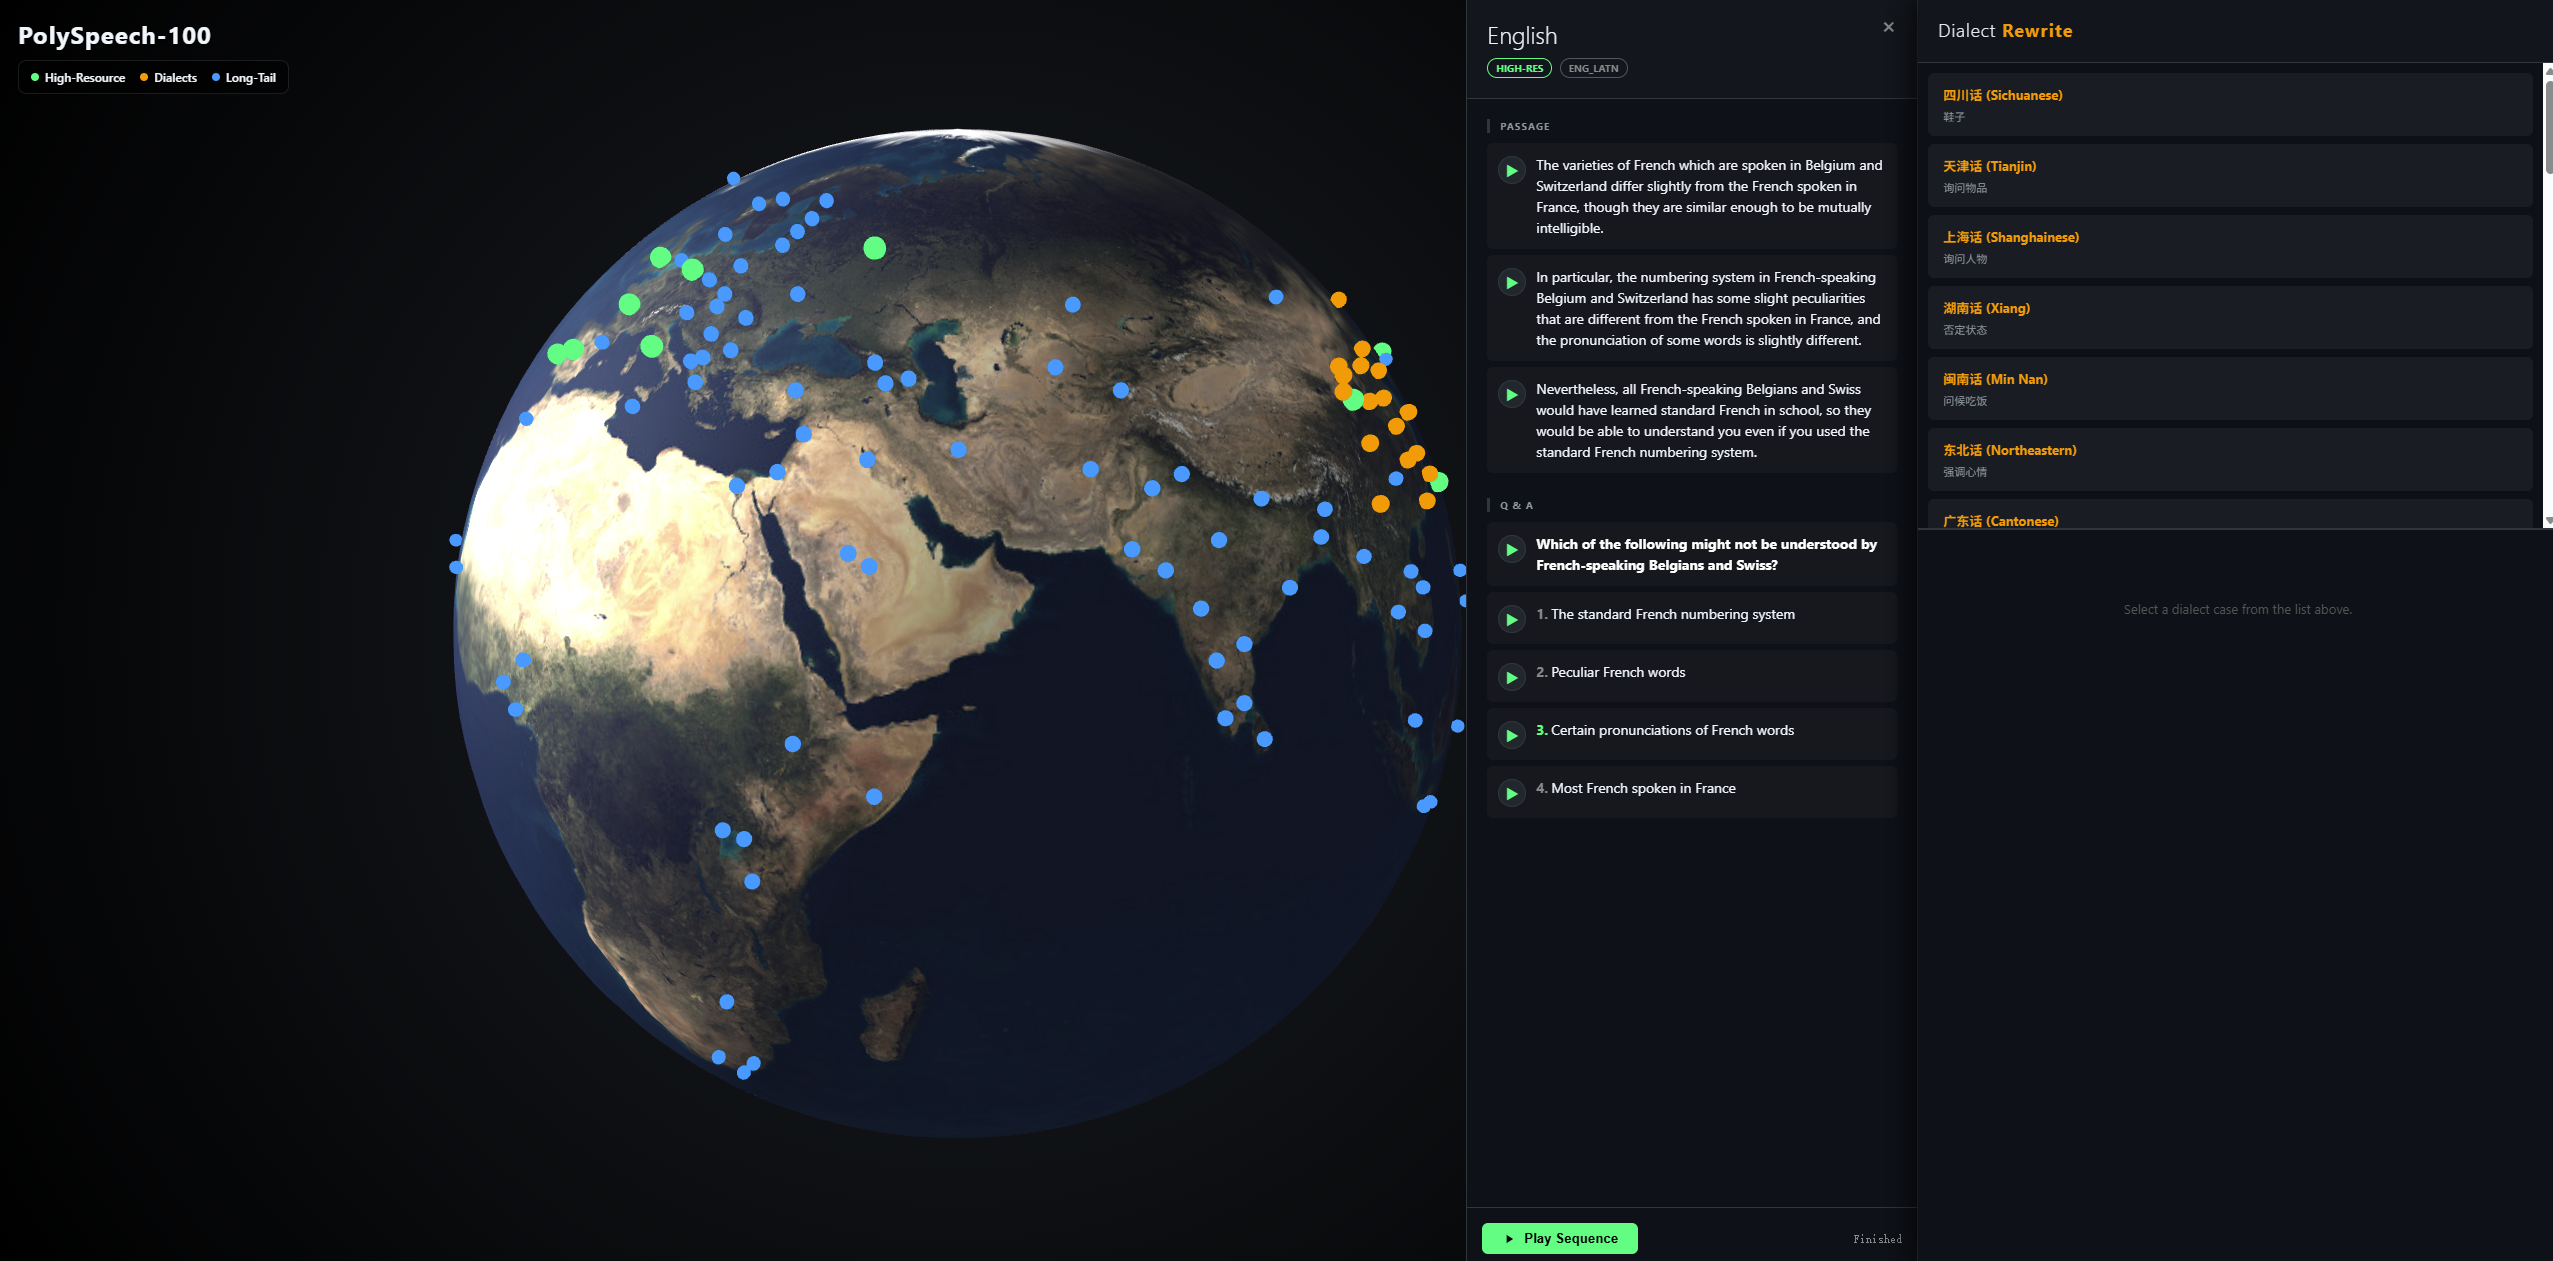Close the English language panel

pyautogui.click(x=1888, y=28)
